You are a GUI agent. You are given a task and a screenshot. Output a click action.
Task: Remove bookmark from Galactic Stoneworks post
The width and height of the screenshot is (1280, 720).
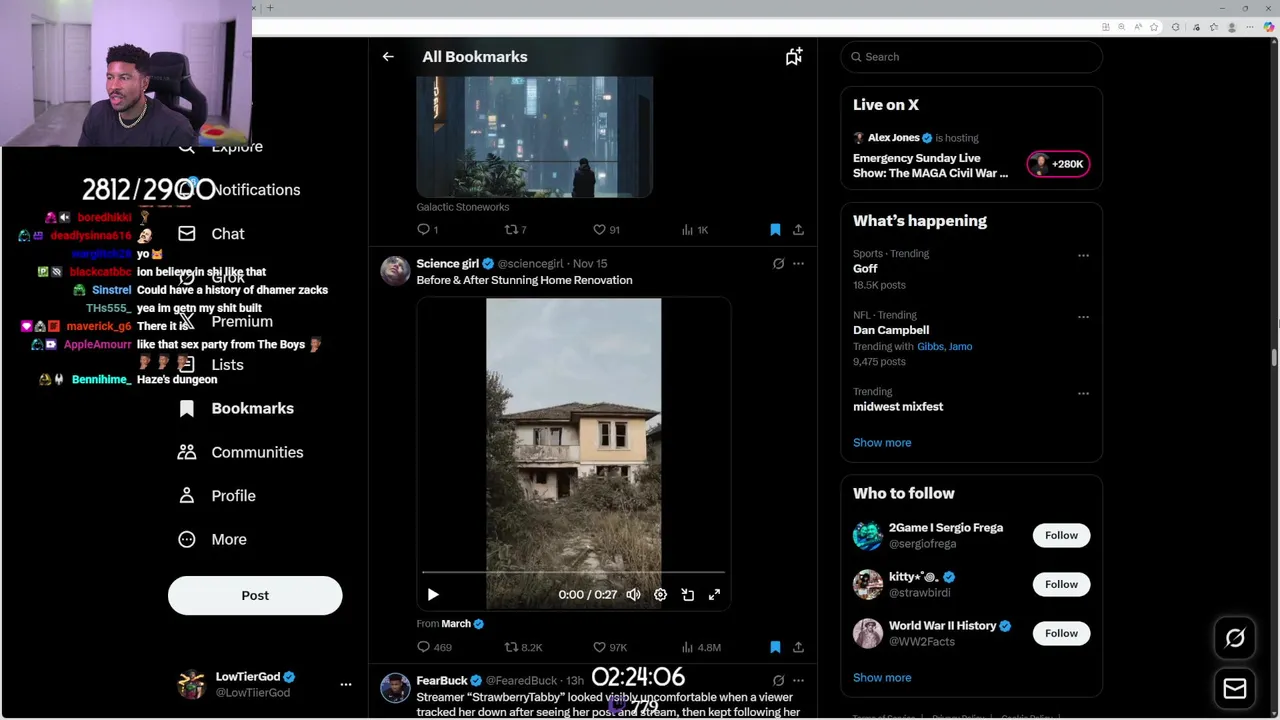tap(775, 230)
